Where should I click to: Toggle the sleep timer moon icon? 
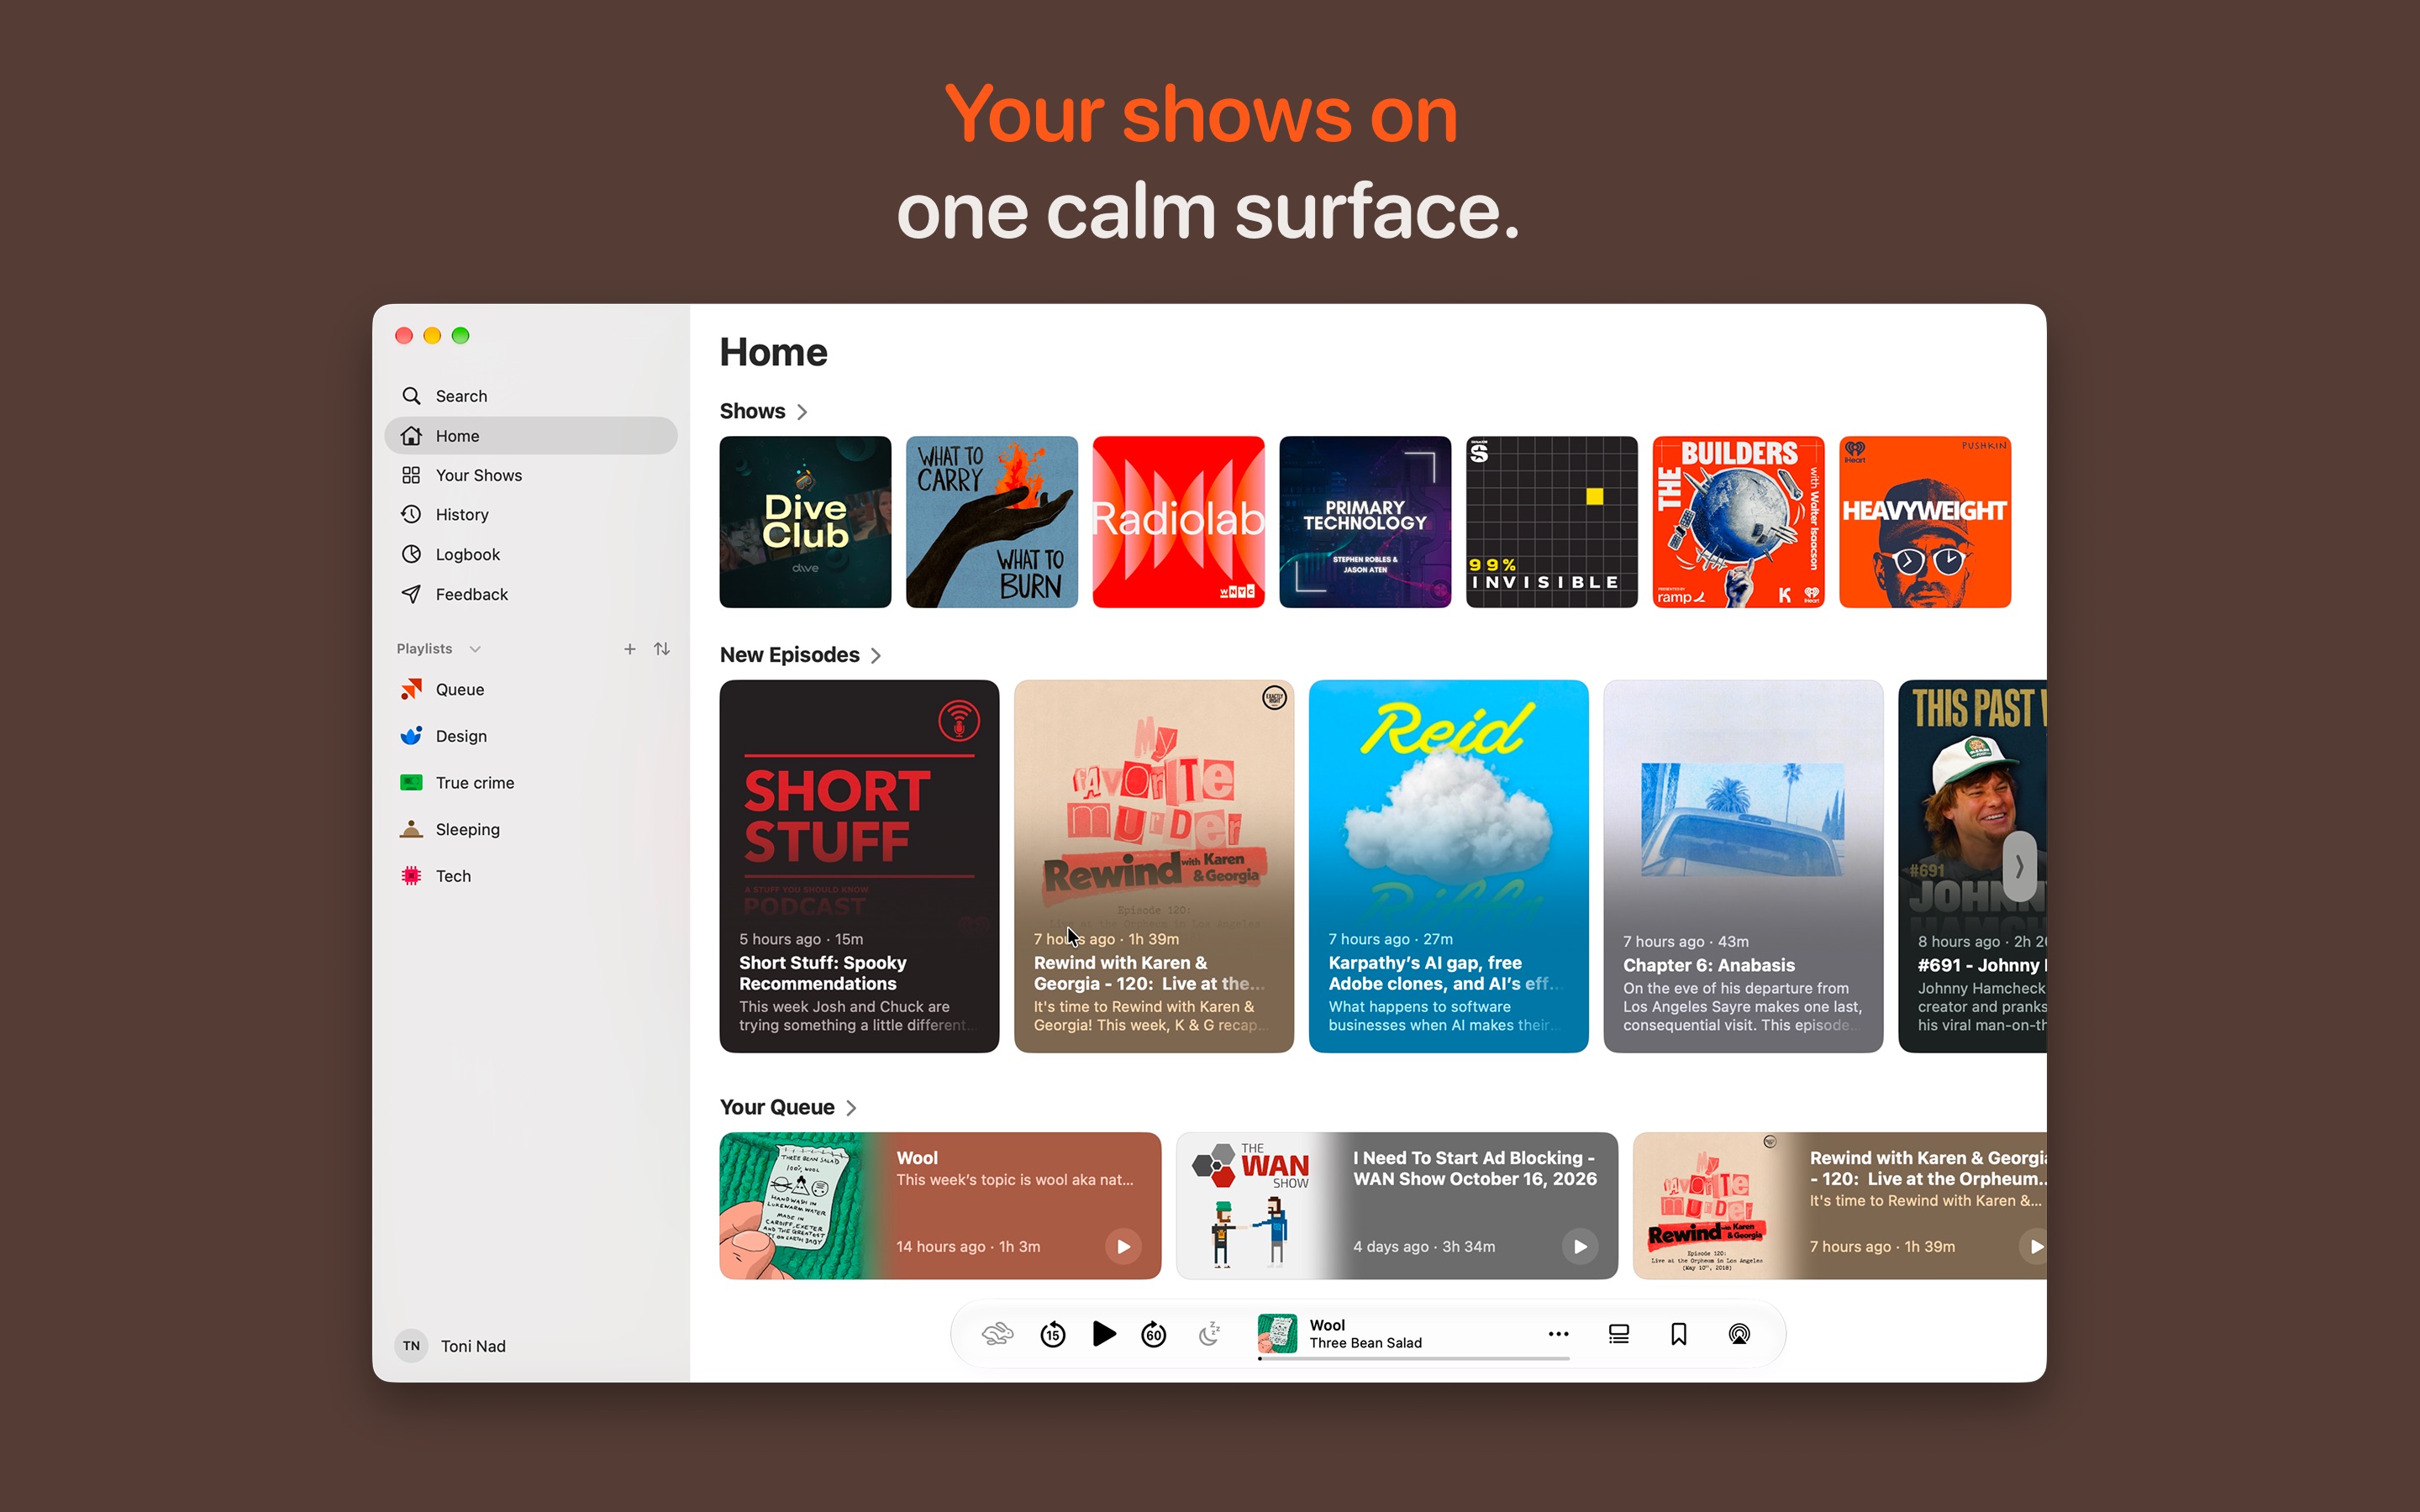1210,1334
